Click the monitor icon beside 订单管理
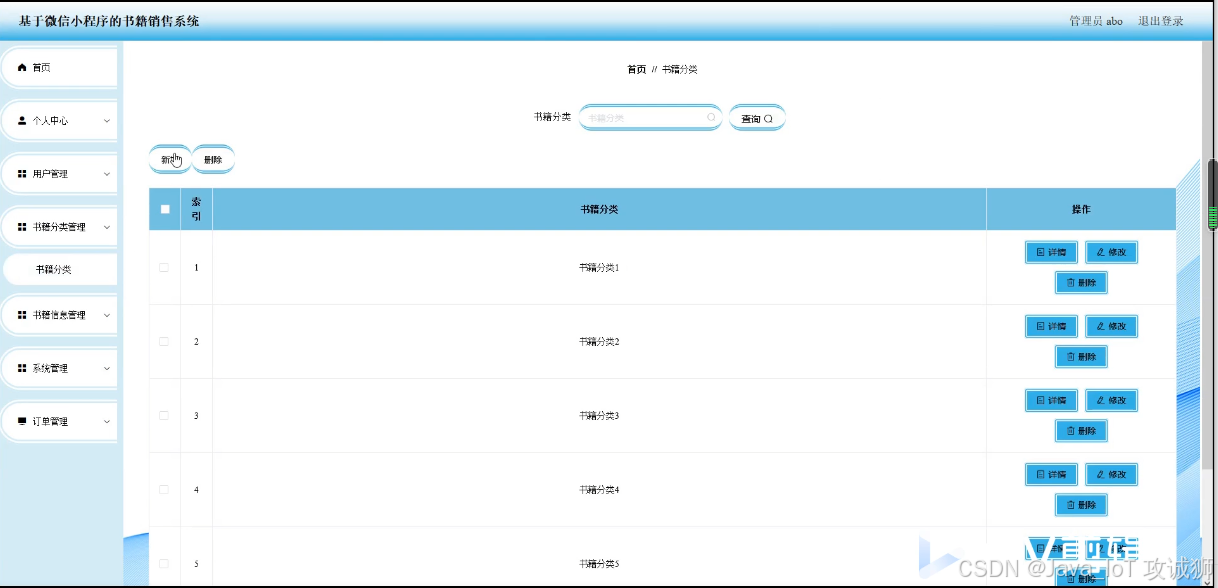Screen dimensions: 1218x588 22,422
